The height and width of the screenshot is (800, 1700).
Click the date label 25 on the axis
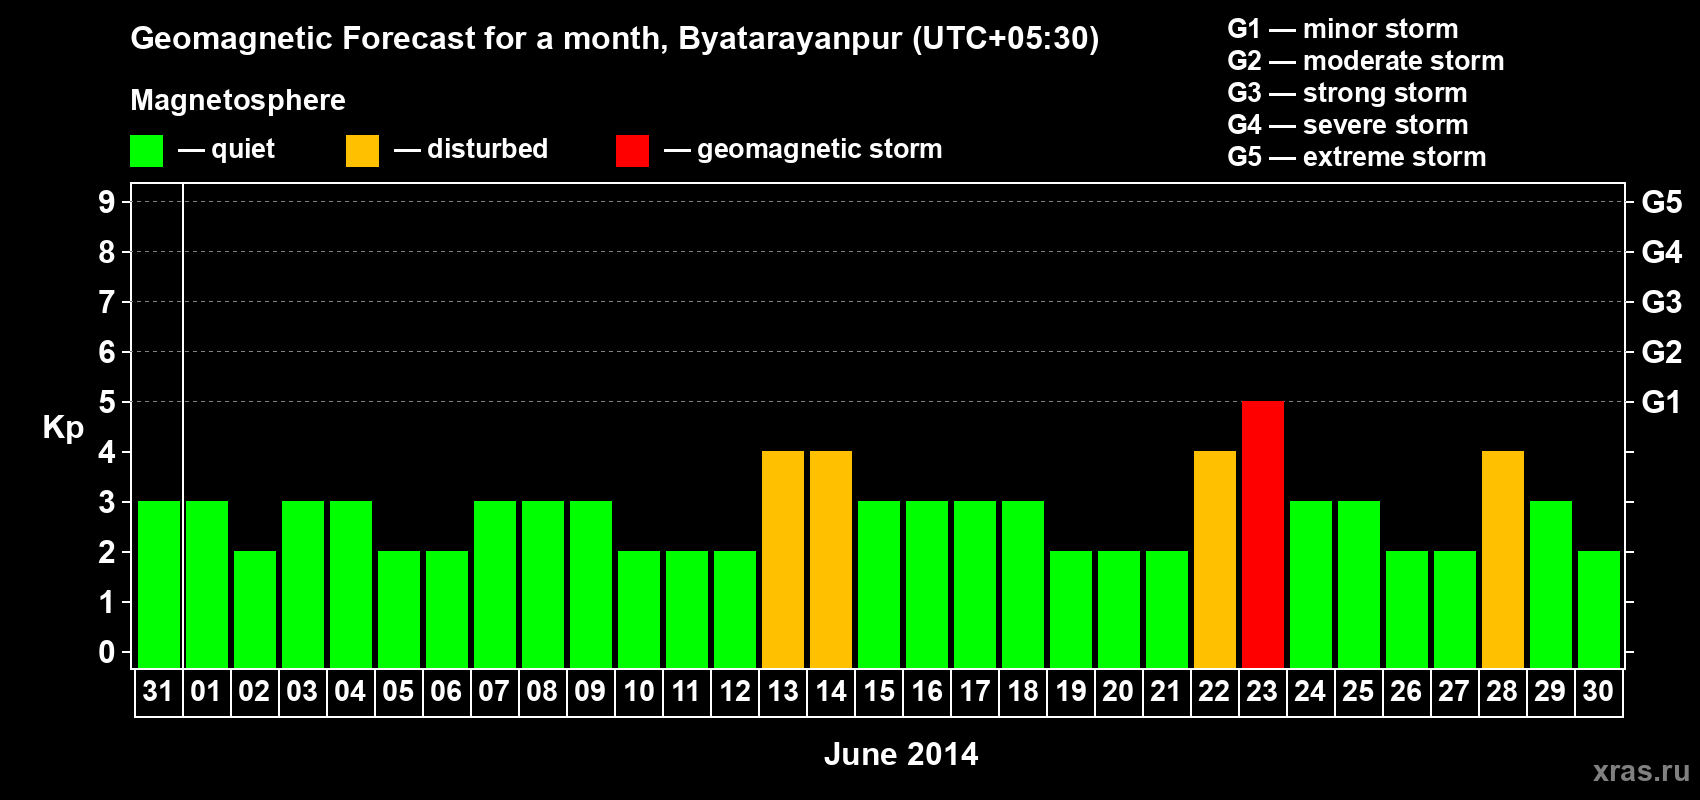tap(1358, 691)
